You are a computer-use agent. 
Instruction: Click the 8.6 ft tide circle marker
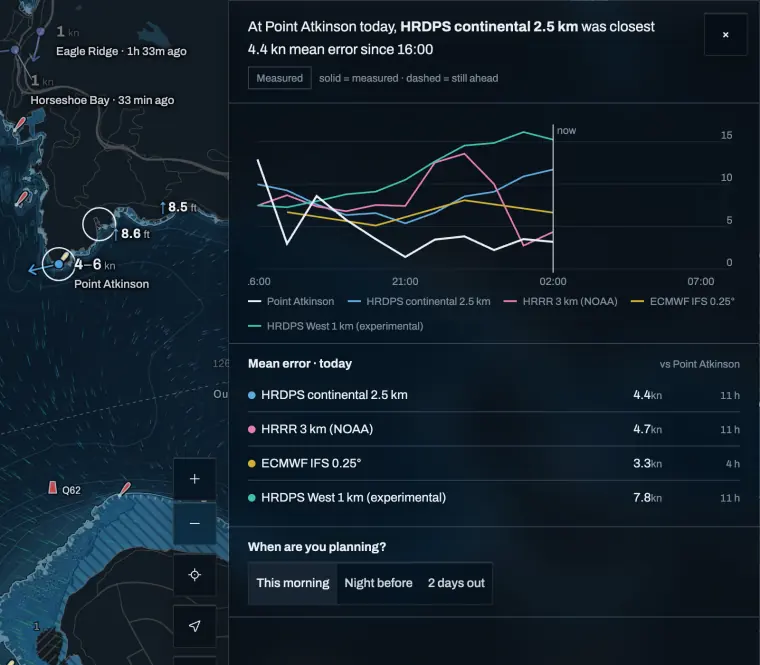coord(99,224)
